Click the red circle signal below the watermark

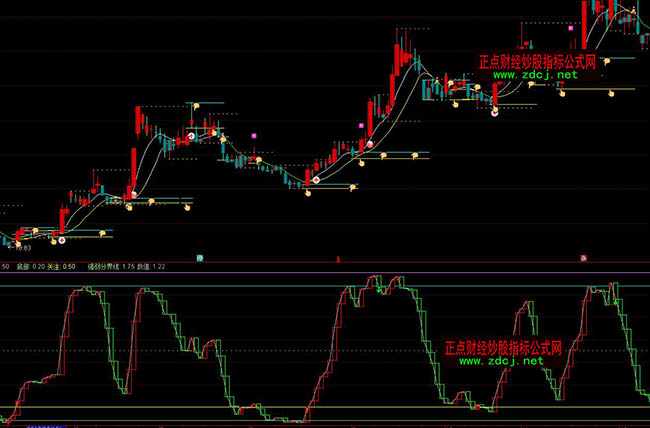coord(494,108)
